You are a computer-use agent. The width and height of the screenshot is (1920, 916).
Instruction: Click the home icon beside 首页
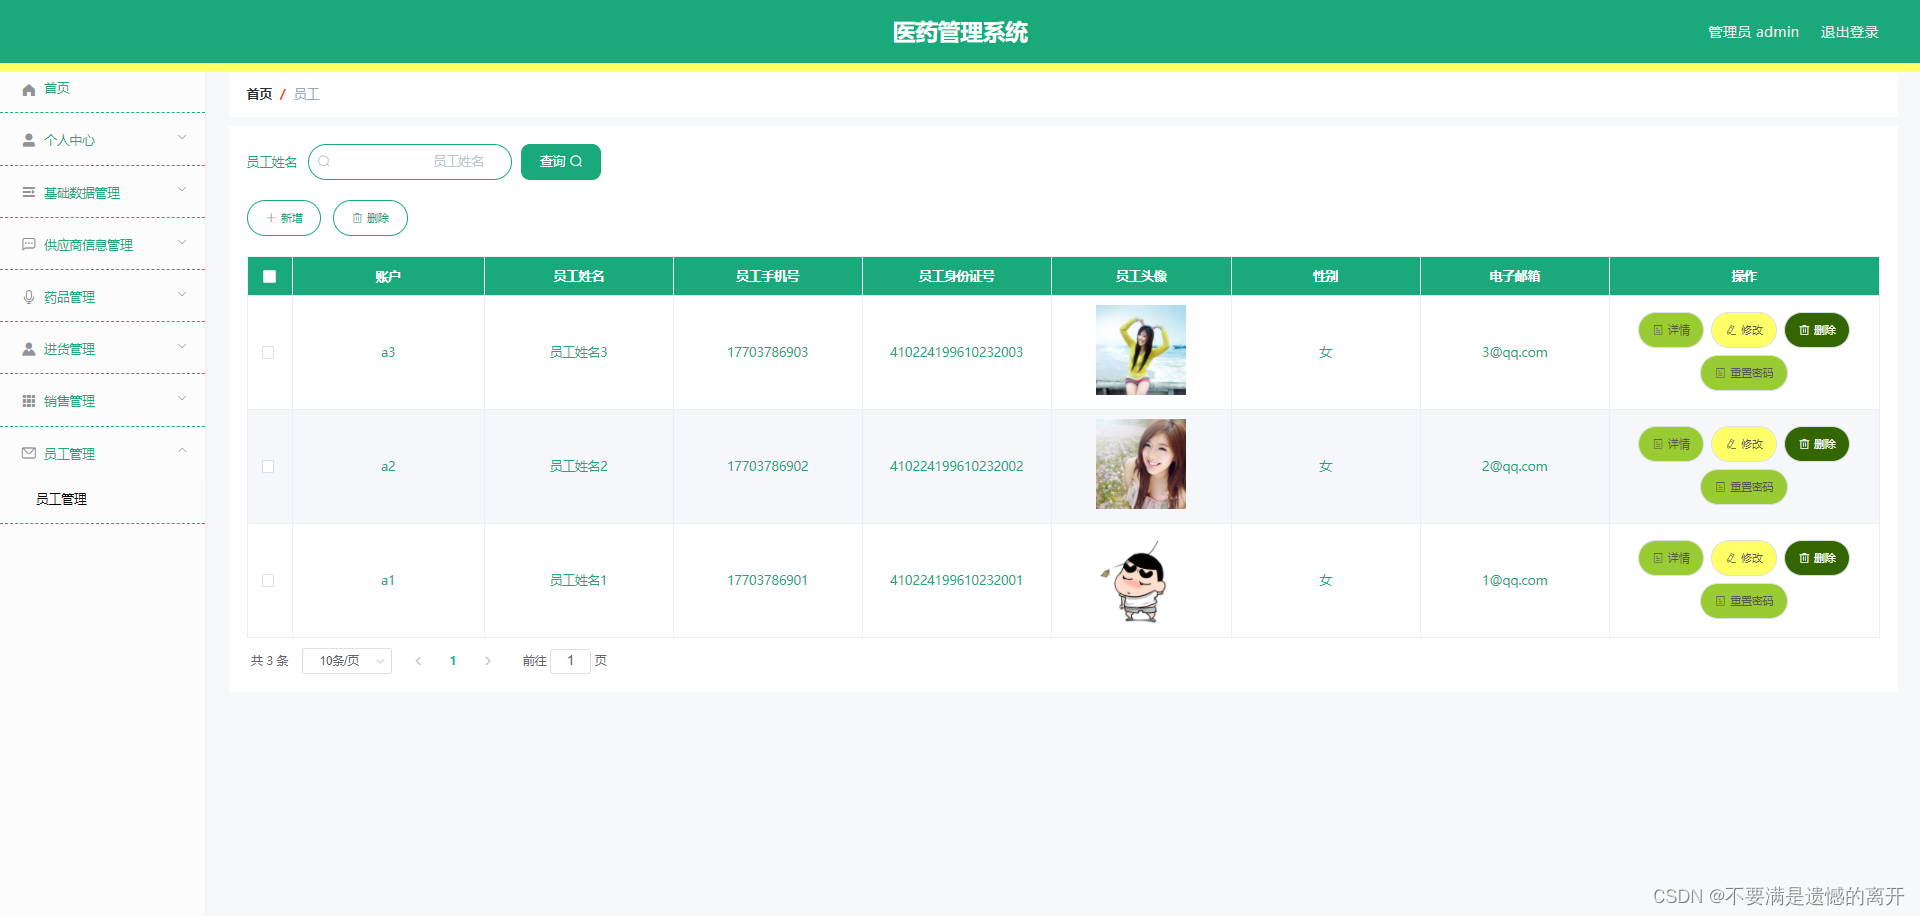(x=29, y=89)
